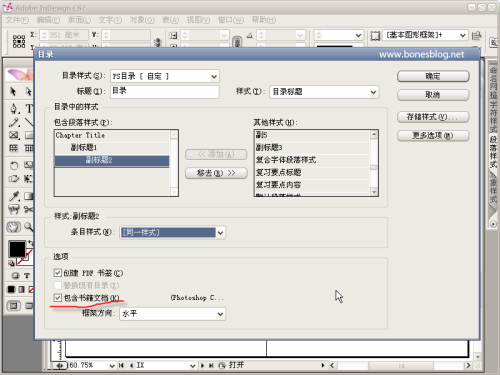Open the 文字 menu
Screen dimensions: 500x375
pos(110,20)
